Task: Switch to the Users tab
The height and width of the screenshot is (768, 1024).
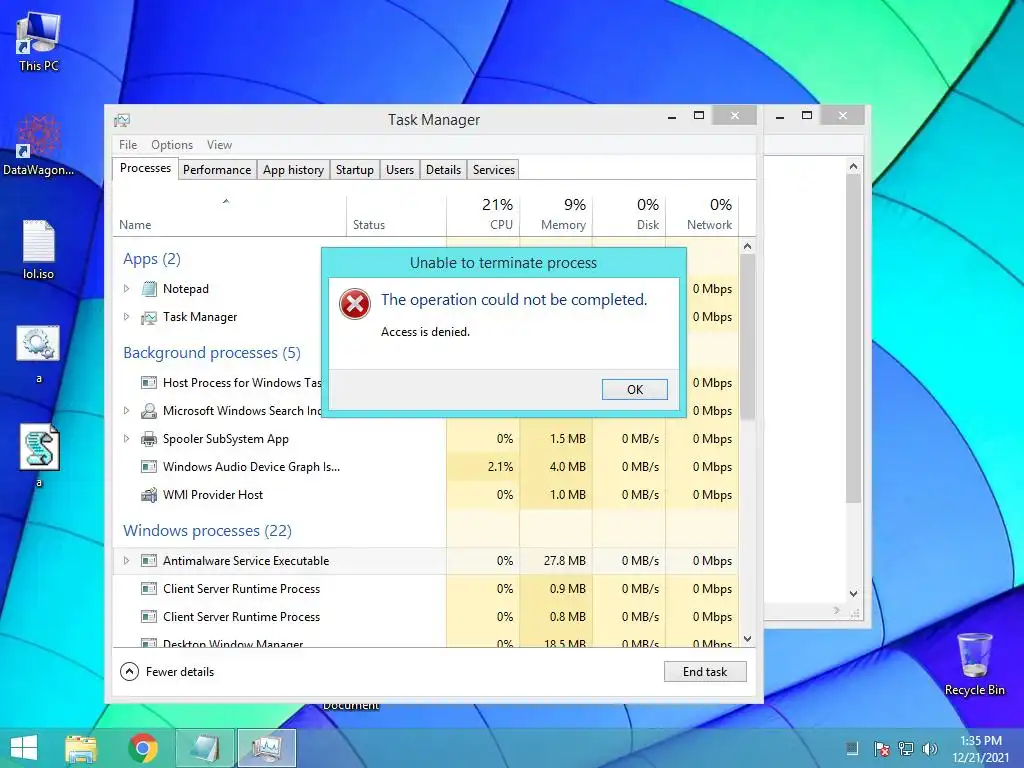Action: 400,170
